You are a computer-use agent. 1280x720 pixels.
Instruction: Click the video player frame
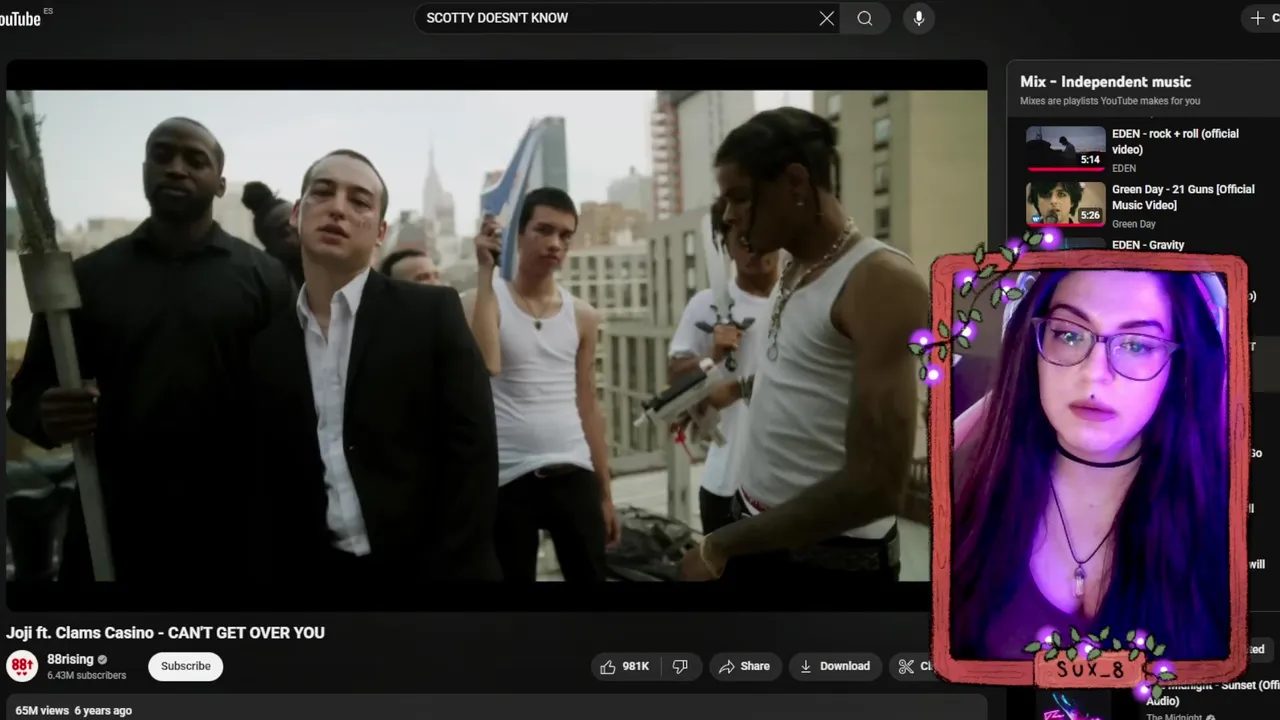point(497,335)
